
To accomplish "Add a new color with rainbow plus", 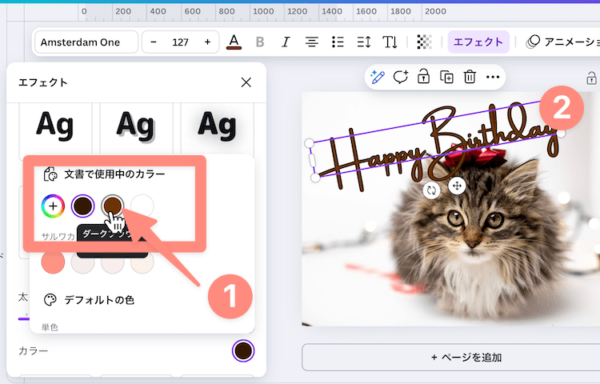I will (53, 206).
